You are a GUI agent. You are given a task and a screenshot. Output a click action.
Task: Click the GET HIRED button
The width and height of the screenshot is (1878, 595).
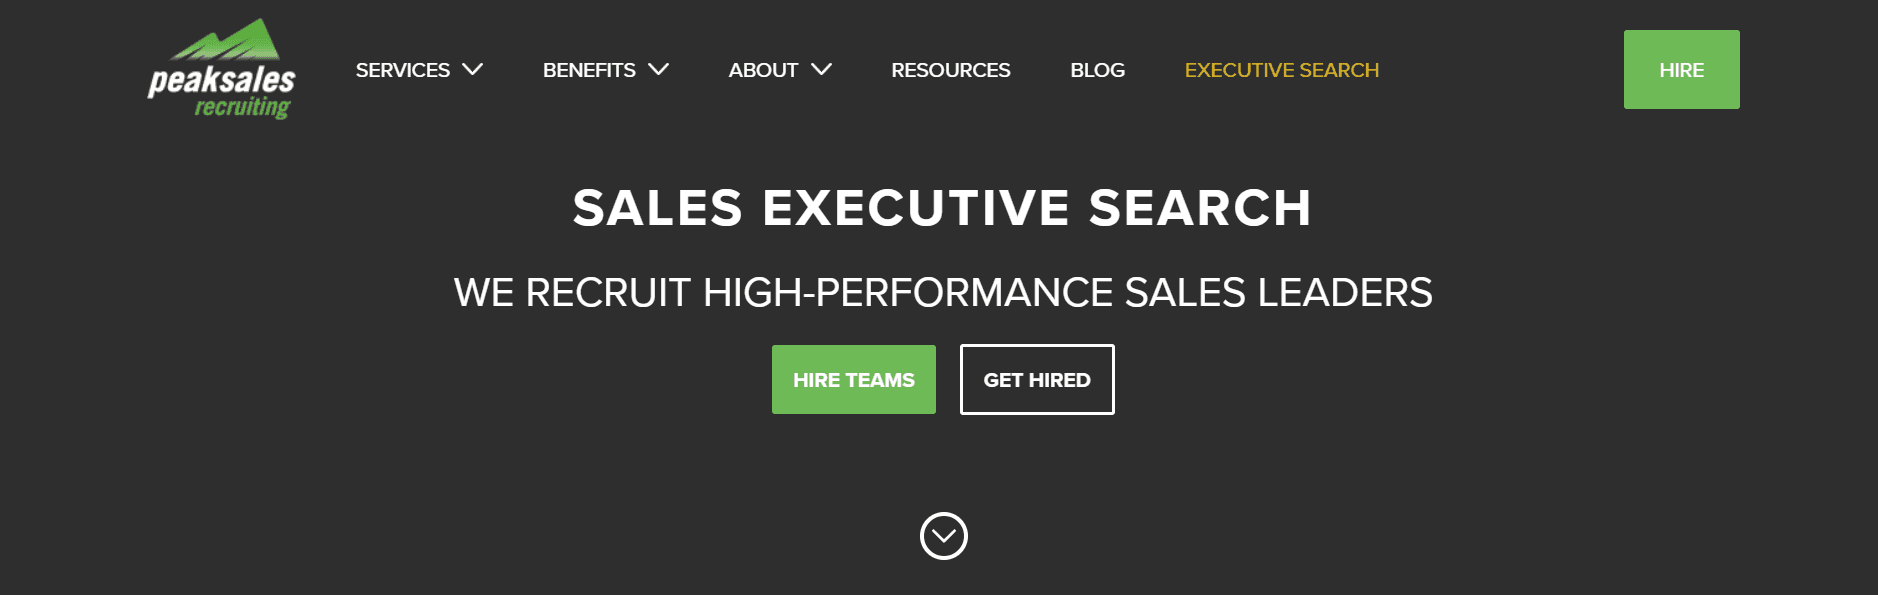point(1037,379)
